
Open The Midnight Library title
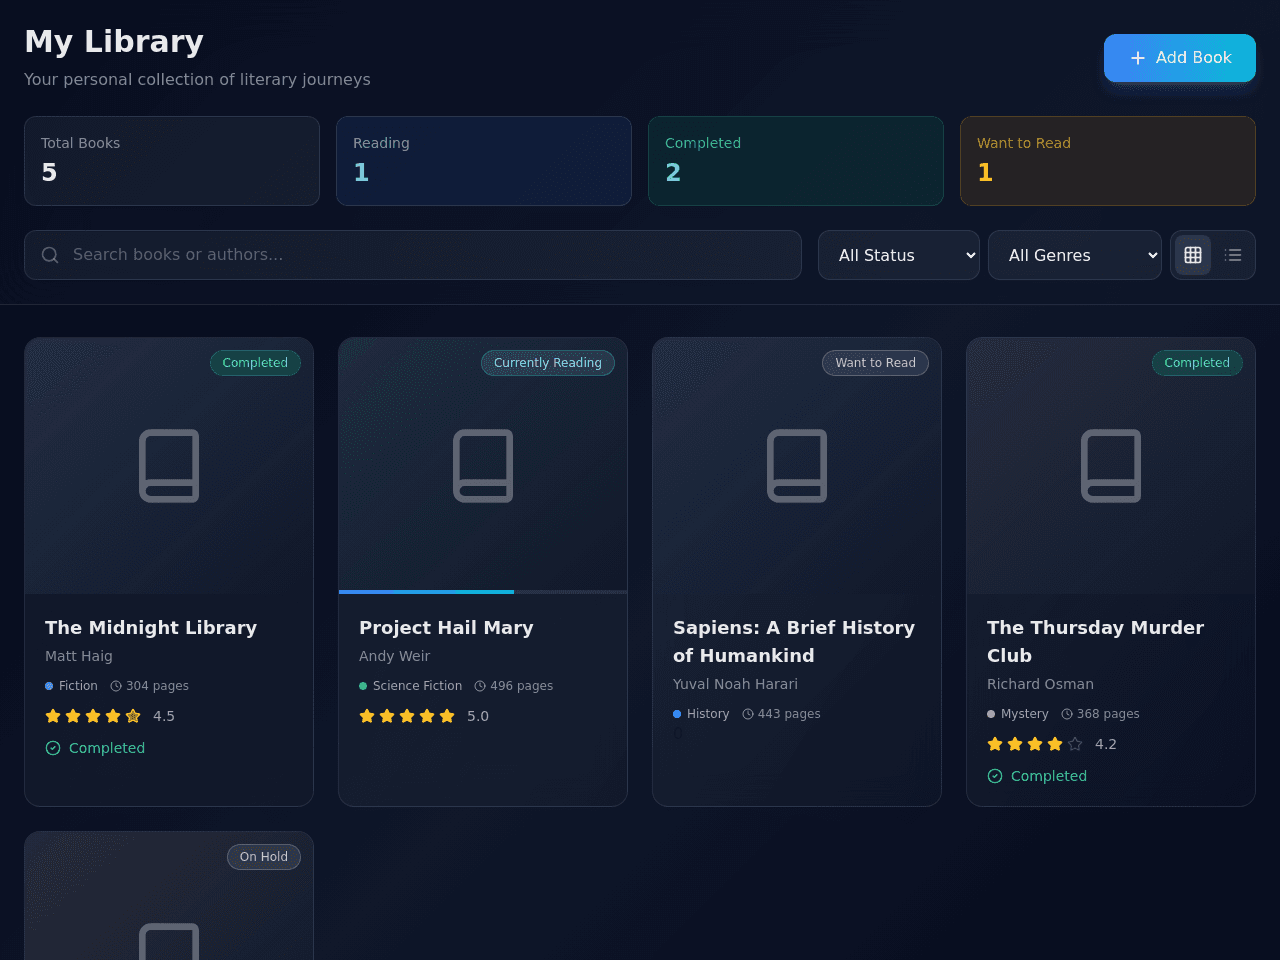point(151,628)
